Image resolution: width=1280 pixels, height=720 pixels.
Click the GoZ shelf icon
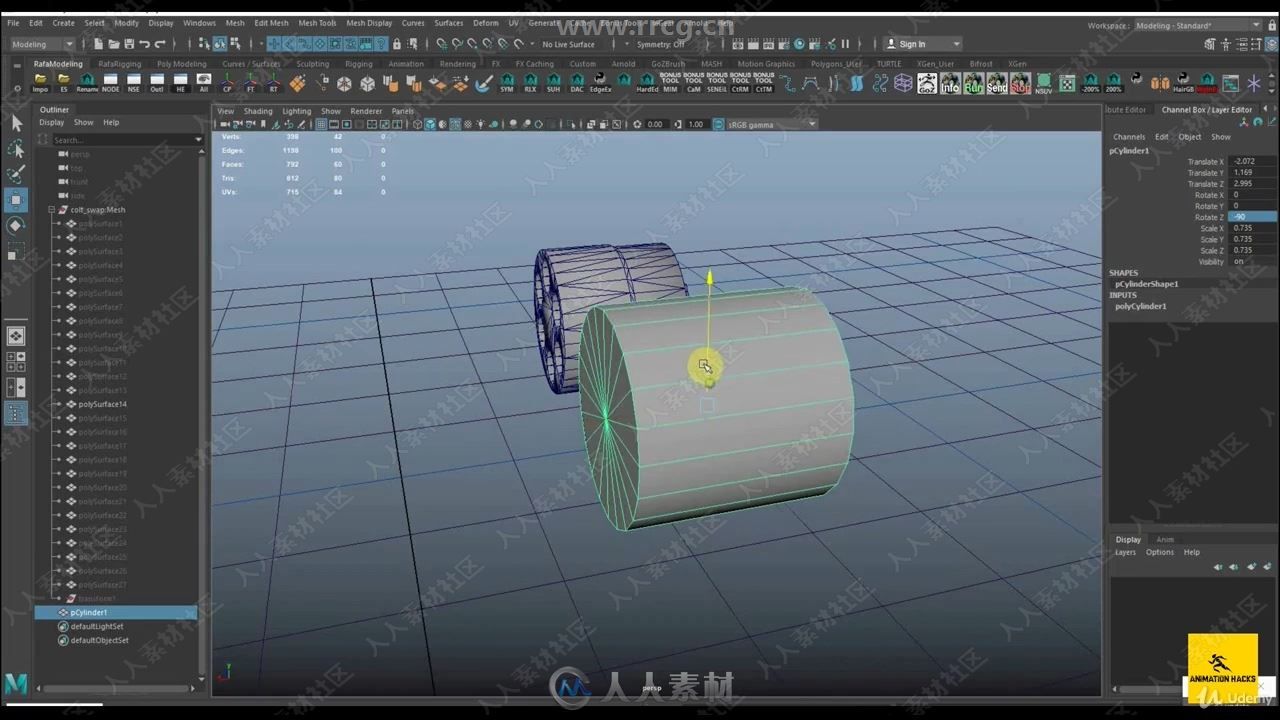(x=927, y=83)
